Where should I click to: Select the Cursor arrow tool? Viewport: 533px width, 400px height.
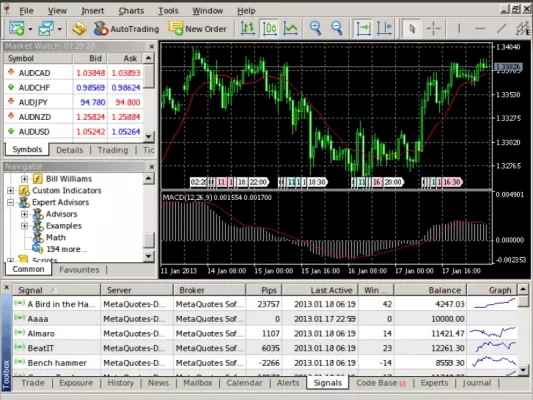[412, 29]
